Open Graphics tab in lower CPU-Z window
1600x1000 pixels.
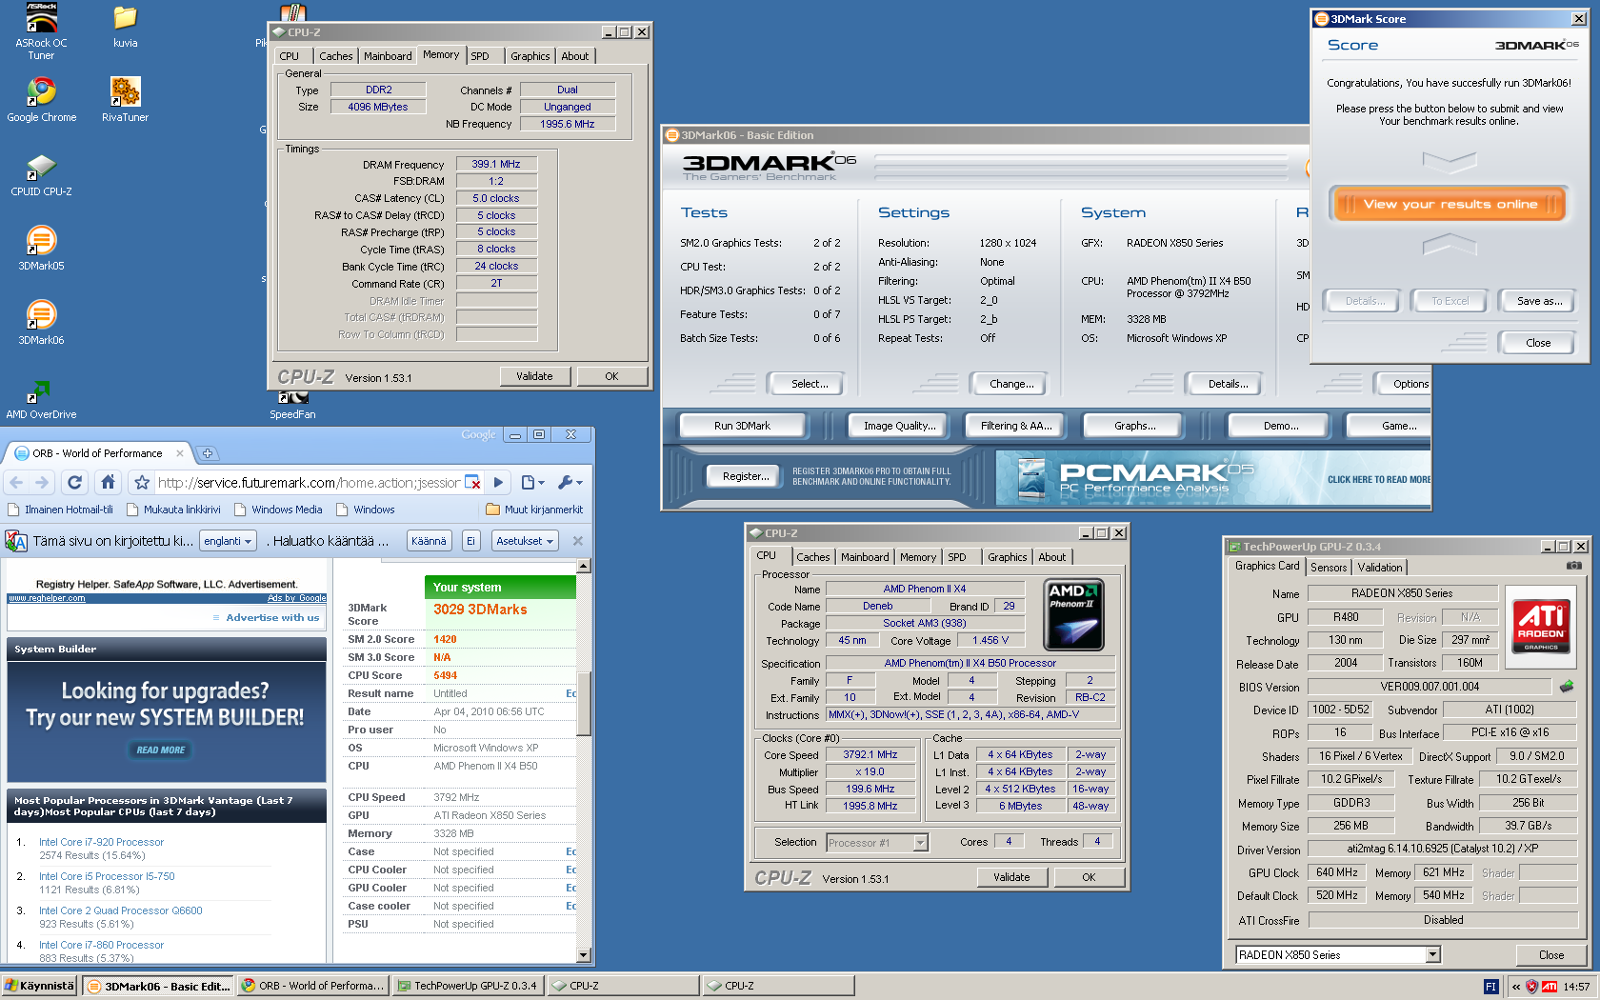[1007, 557]
